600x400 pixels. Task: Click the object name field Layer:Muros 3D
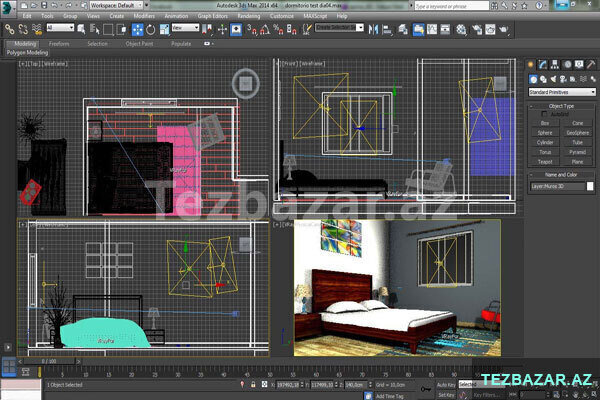click(558, 186)
